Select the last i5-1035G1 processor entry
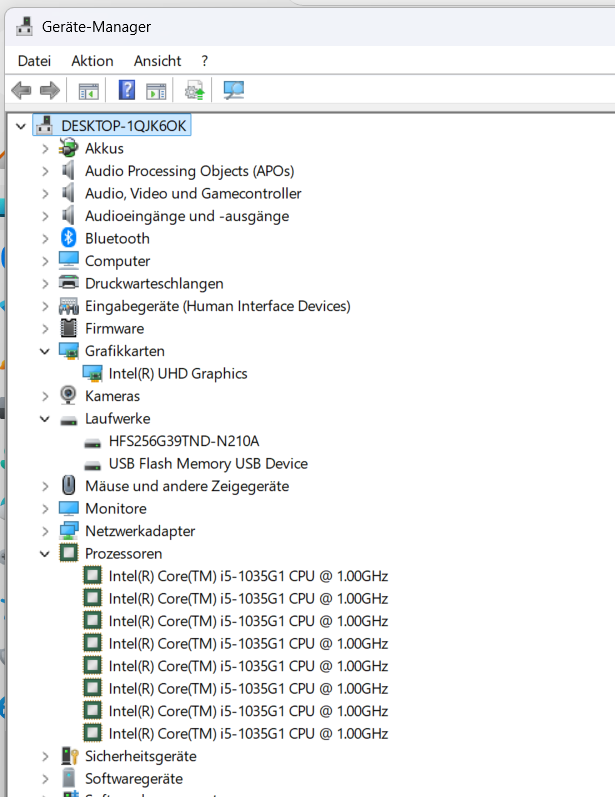This screenshot has width=615, height=797. tap(248, 733)
